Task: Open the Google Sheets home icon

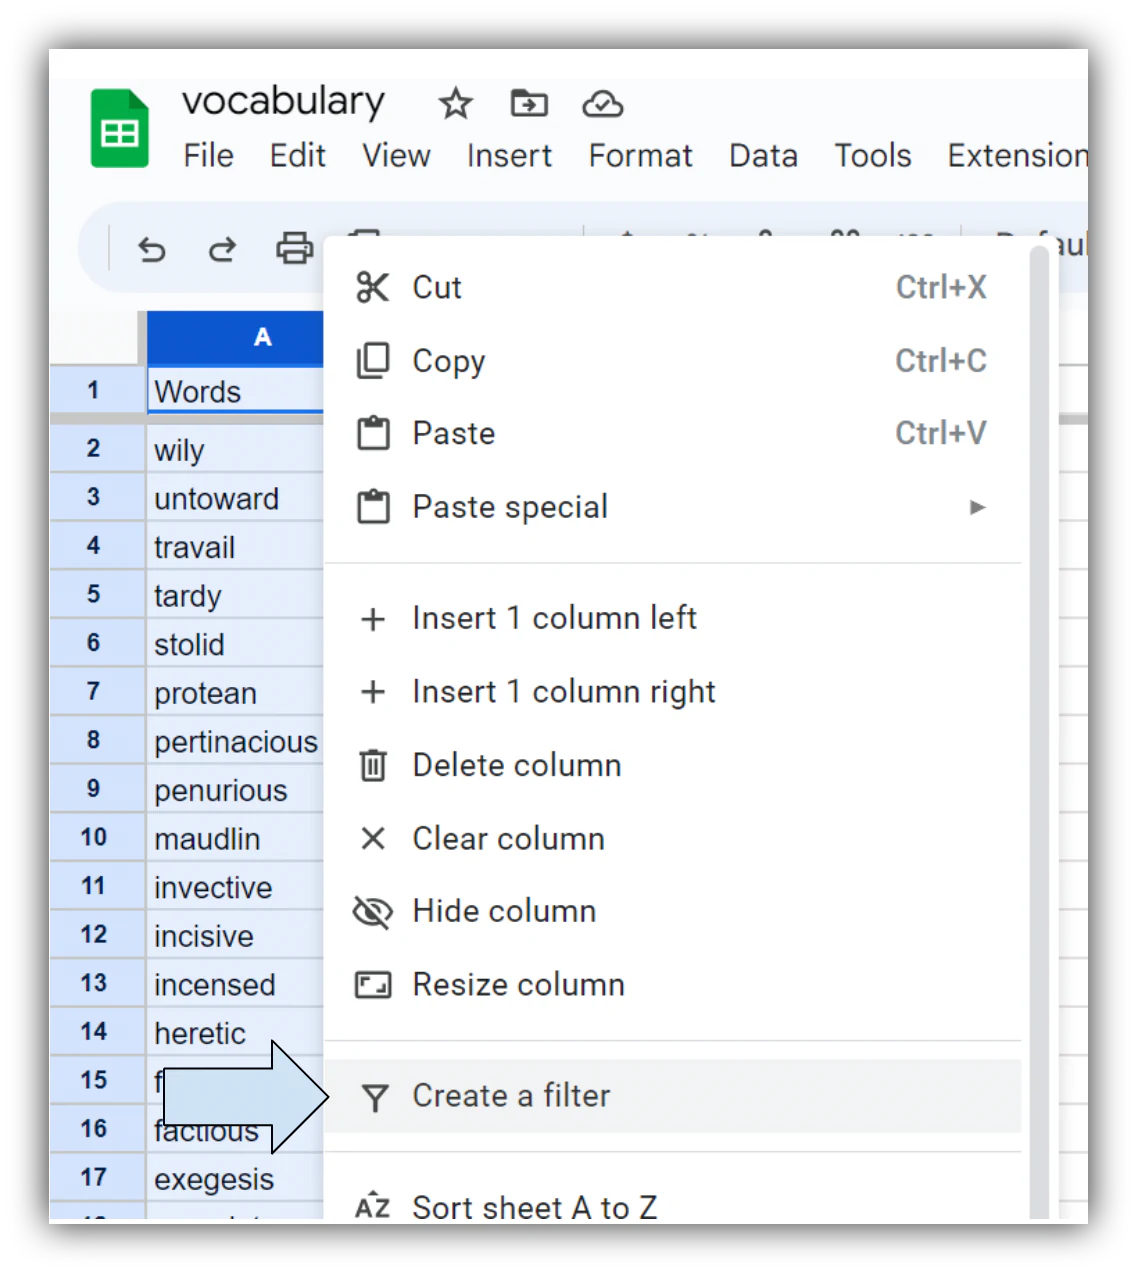Action: click(120, 129)
